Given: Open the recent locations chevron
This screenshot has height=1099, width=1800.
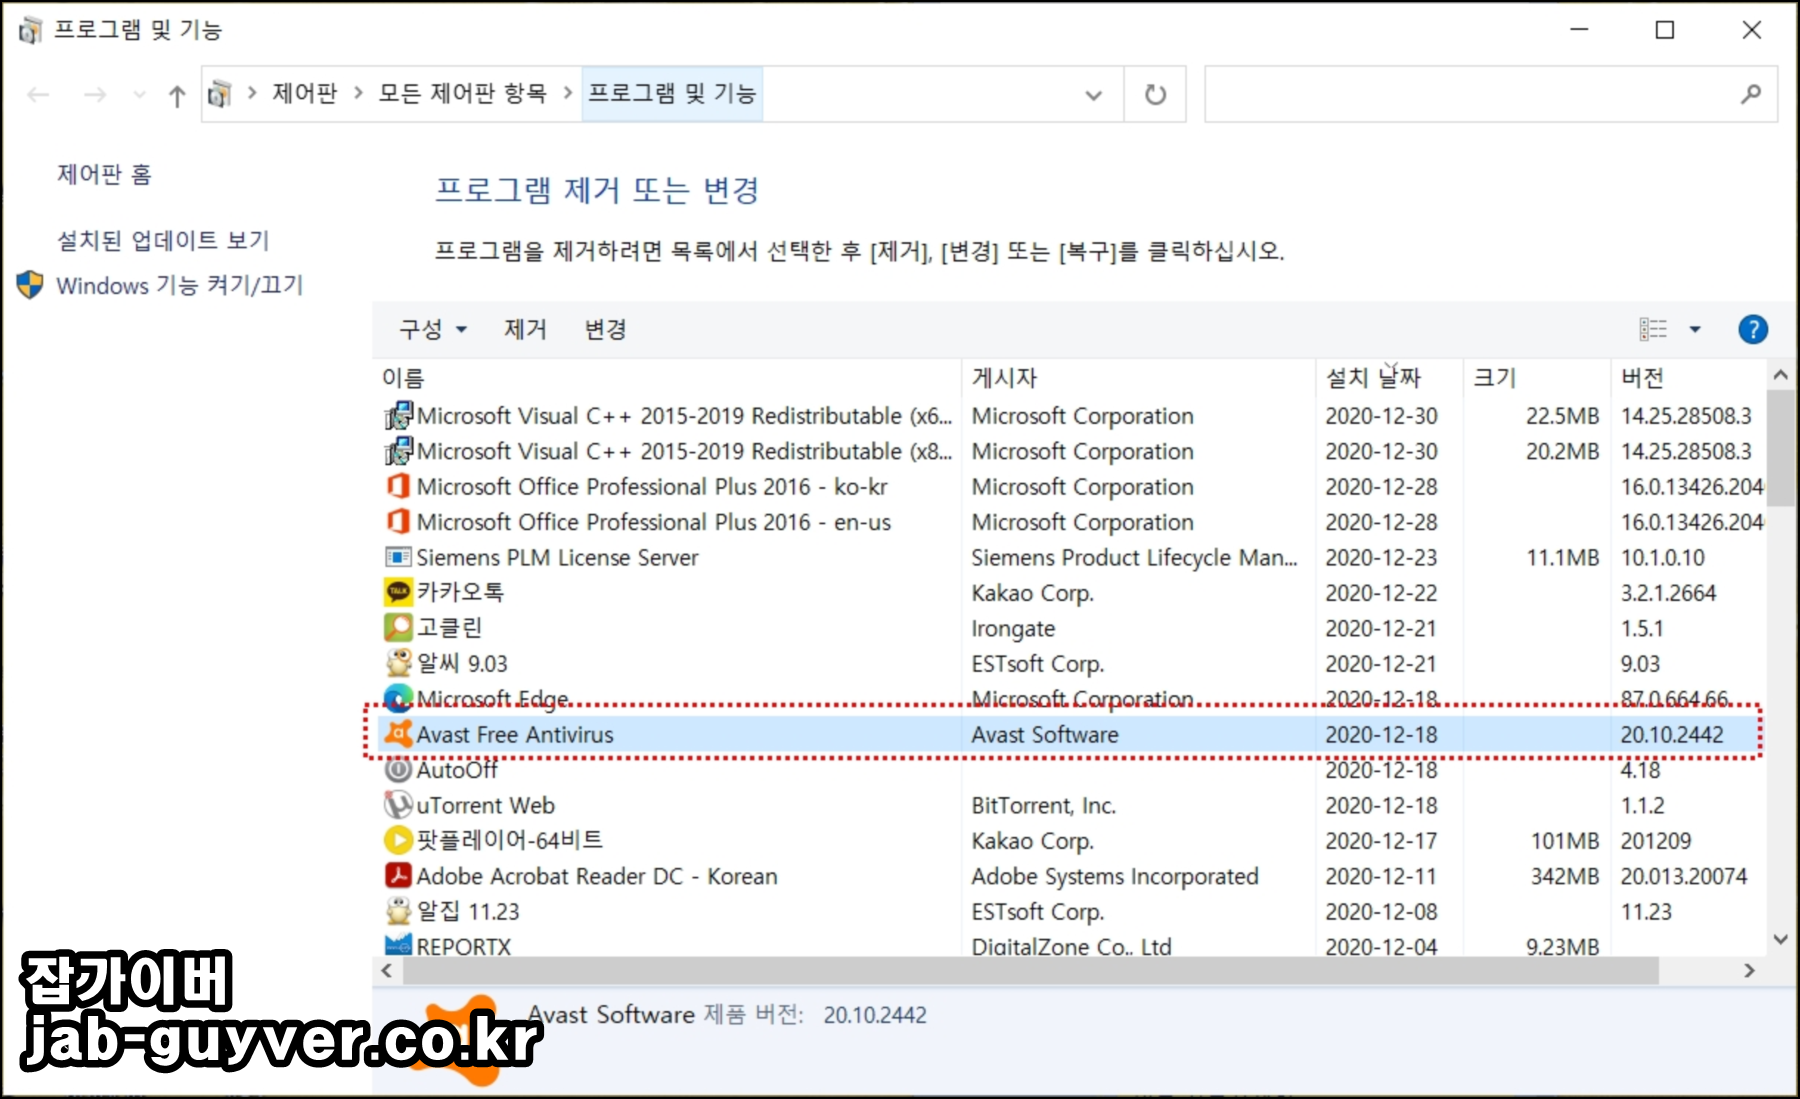Looking at the screenshot, I should 139,95.
